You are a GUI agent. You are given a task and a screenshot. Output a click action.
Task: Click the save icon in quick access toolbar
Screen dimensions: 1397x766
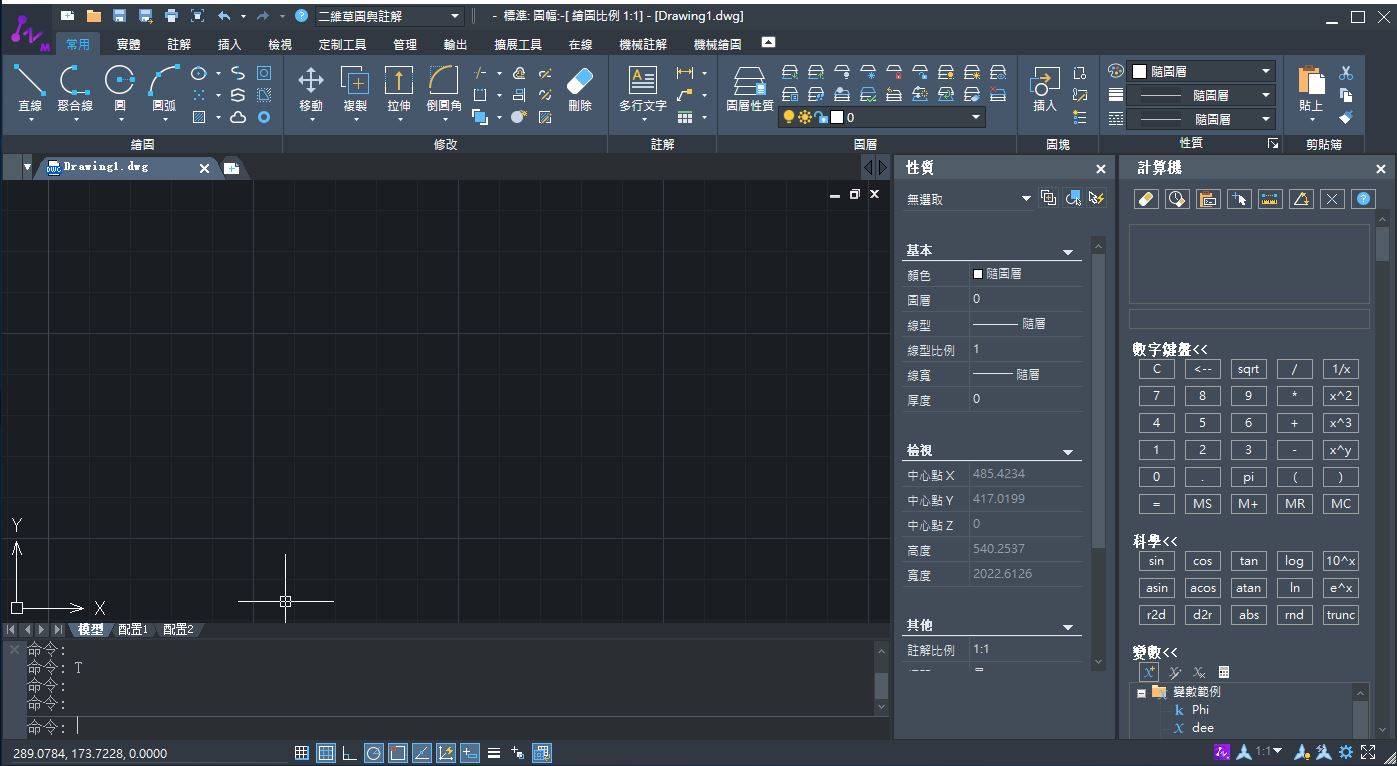[x=119, y=16]
